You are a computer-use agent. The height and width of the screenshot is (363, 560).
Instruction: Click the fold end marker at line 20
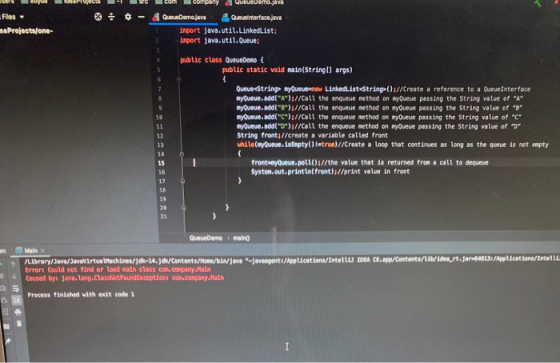[x=184, y=208]
